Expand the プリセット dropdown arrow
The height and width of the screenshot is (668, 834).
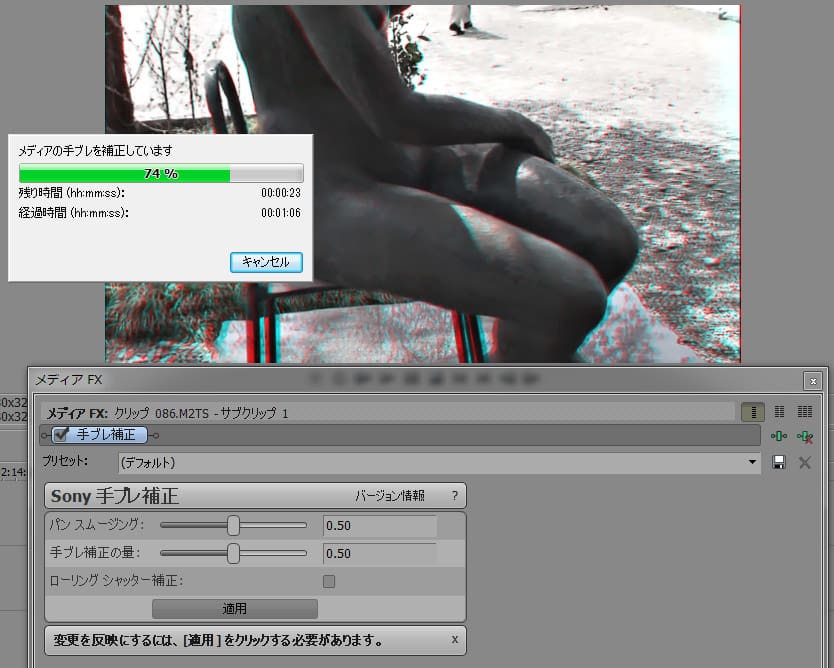point(754,462)
